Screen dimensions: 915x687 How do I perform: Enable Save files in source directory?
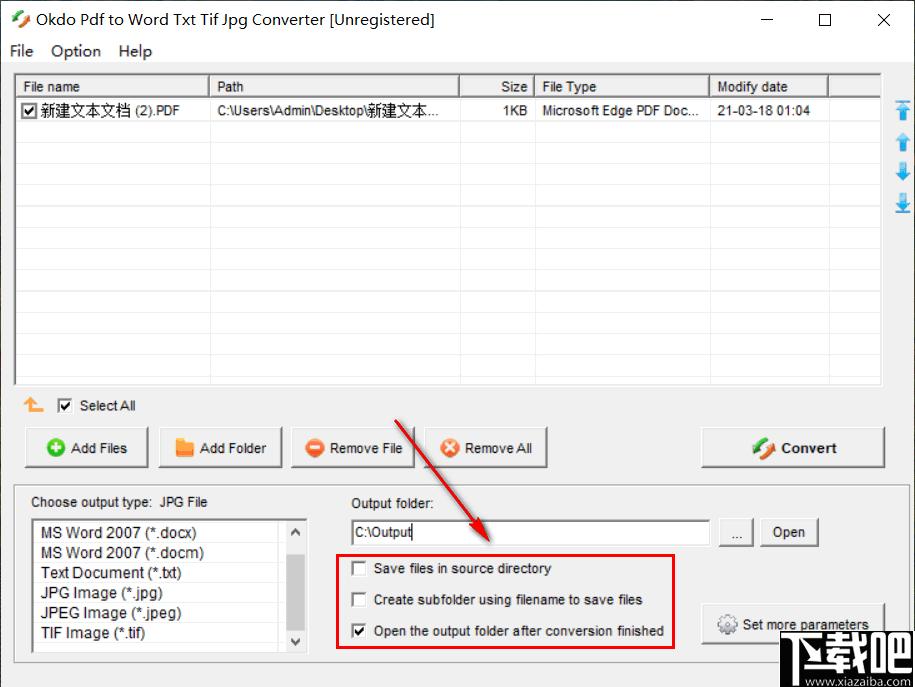pos(359,568)
